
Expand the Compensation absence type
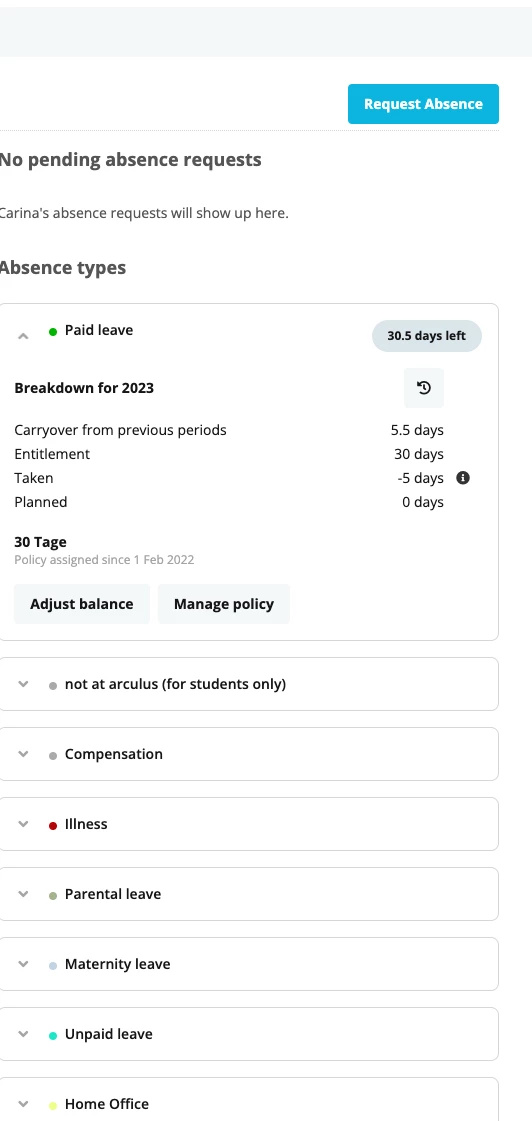[248, 754]
